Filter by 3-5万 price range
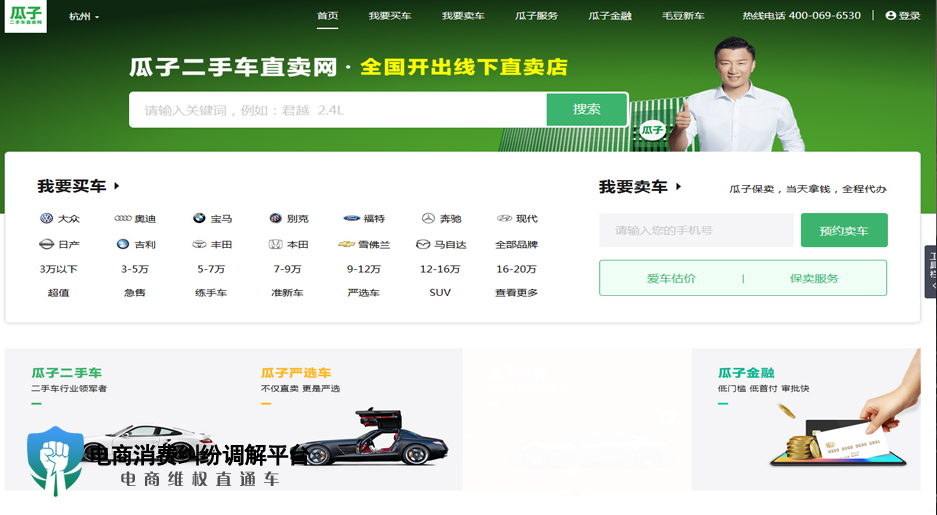 pos(135,269)
